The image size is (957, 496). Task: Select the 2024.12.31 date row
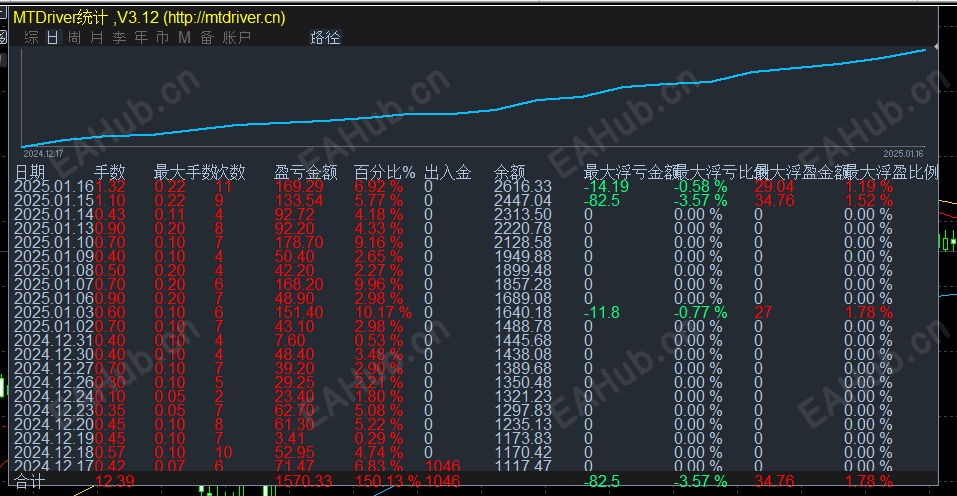coord(54,341)
